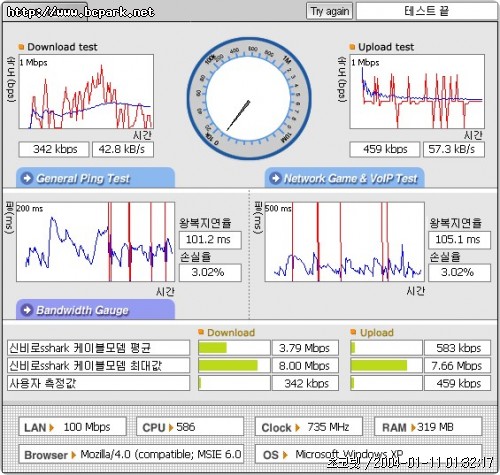This screenshot has width=500, height=475.
Task: Click the orange arrow next to OS
Action: [x=285, y=455]
